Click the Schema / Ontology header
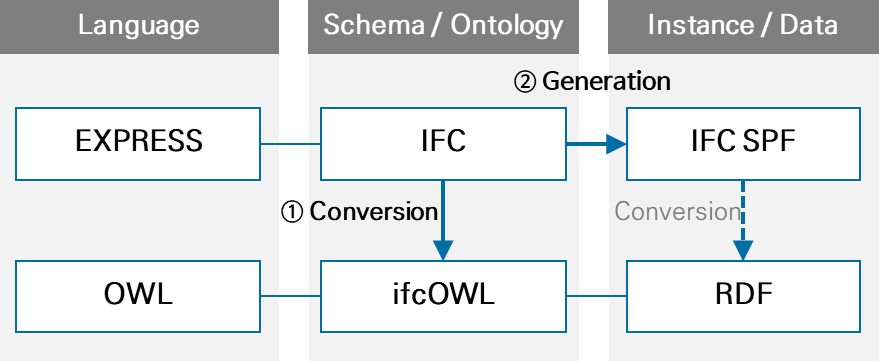This screenshot has height=361, width=879. pos(443,26)
